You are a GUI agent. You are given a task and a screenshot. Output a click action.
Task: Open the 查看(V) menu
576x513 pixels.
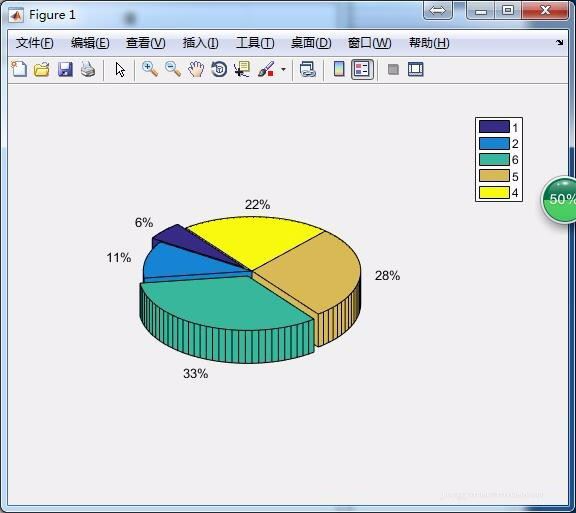(145, 43)
